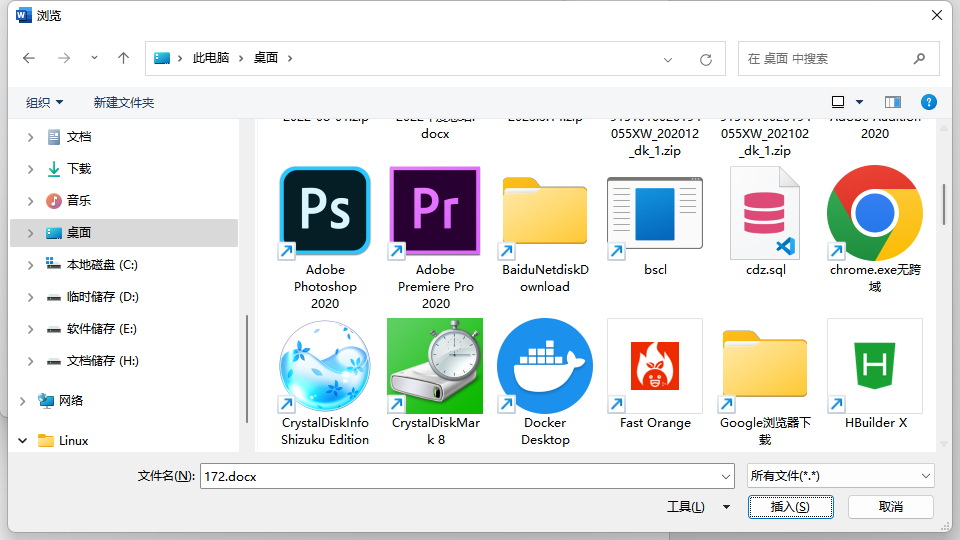The height and width of the screenshot is (540, 960).
Task: Click the file list vertical scrollbar
Action: (x=943, y=204)
